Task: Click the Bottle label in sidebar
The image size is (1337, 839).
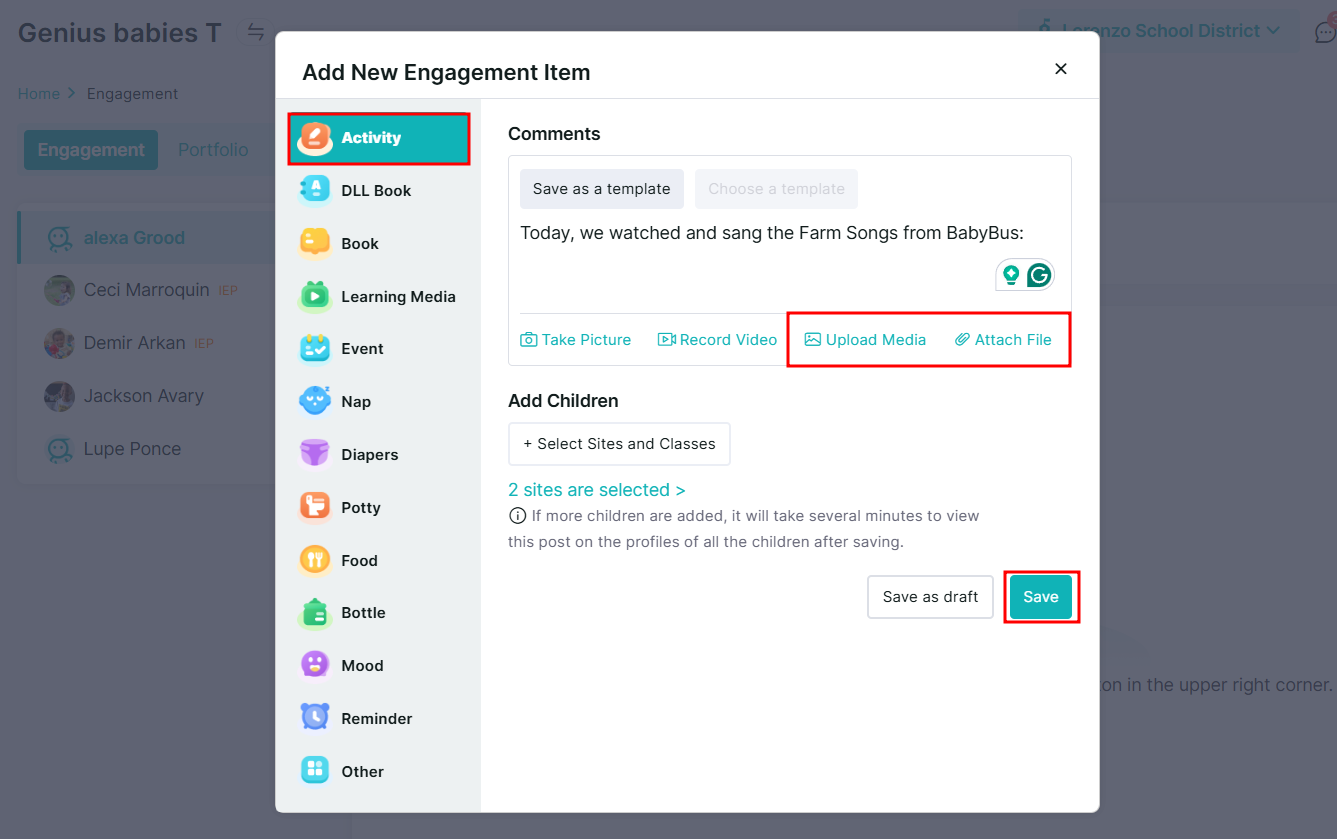Action: point(363,612)
